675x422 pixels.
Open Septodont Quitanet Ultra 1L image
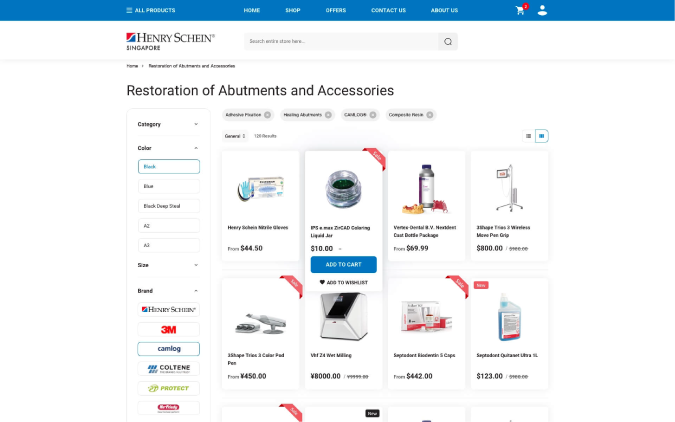click(x=509, y=317)
